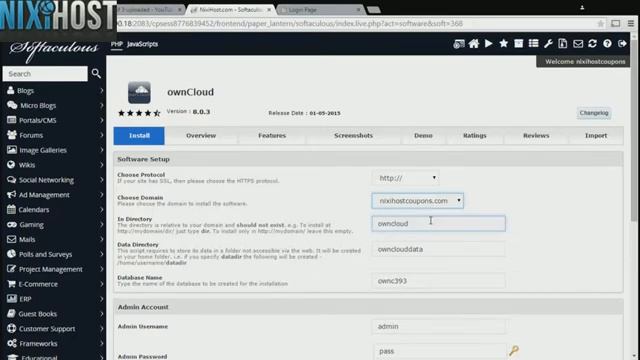This screenshot has width=640, height=360.
Task: Click the Customer Support lifebuoy icon
Action: pos(11,328)
